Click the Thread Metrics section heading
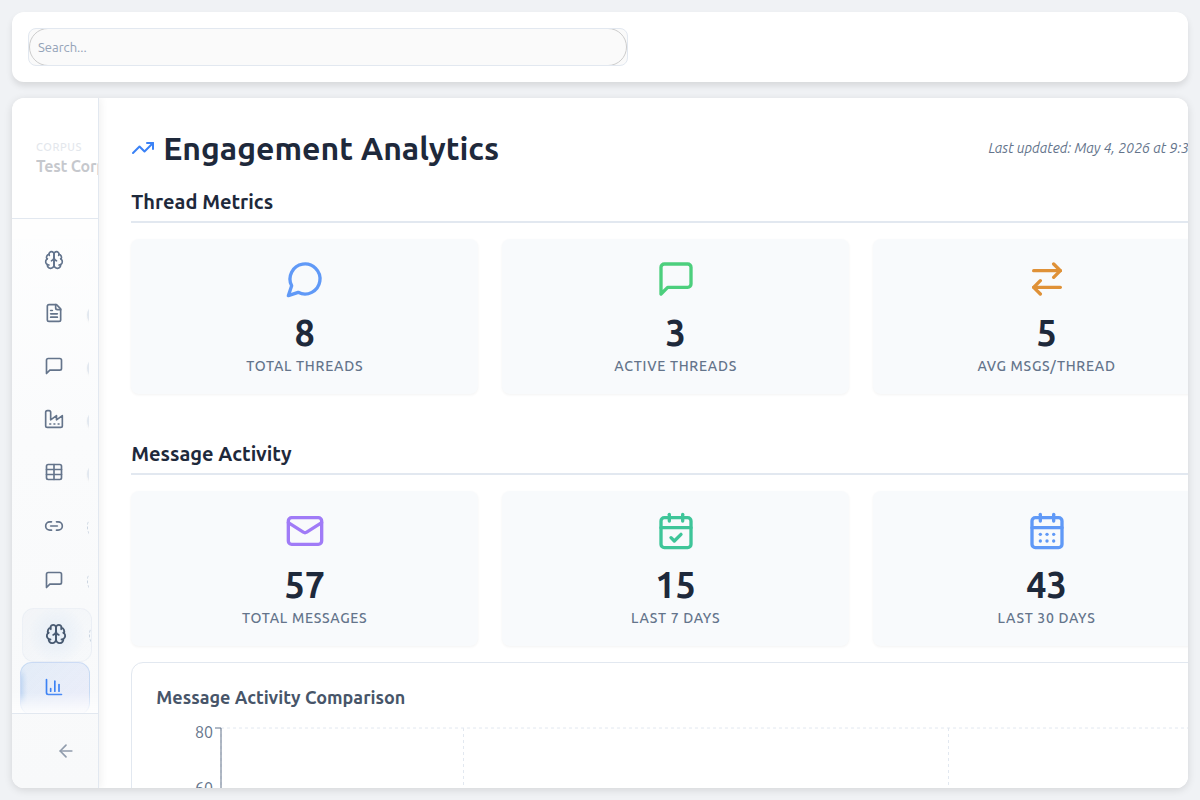This screenshot has width=1200, height=800. click(x=202, y=202)
